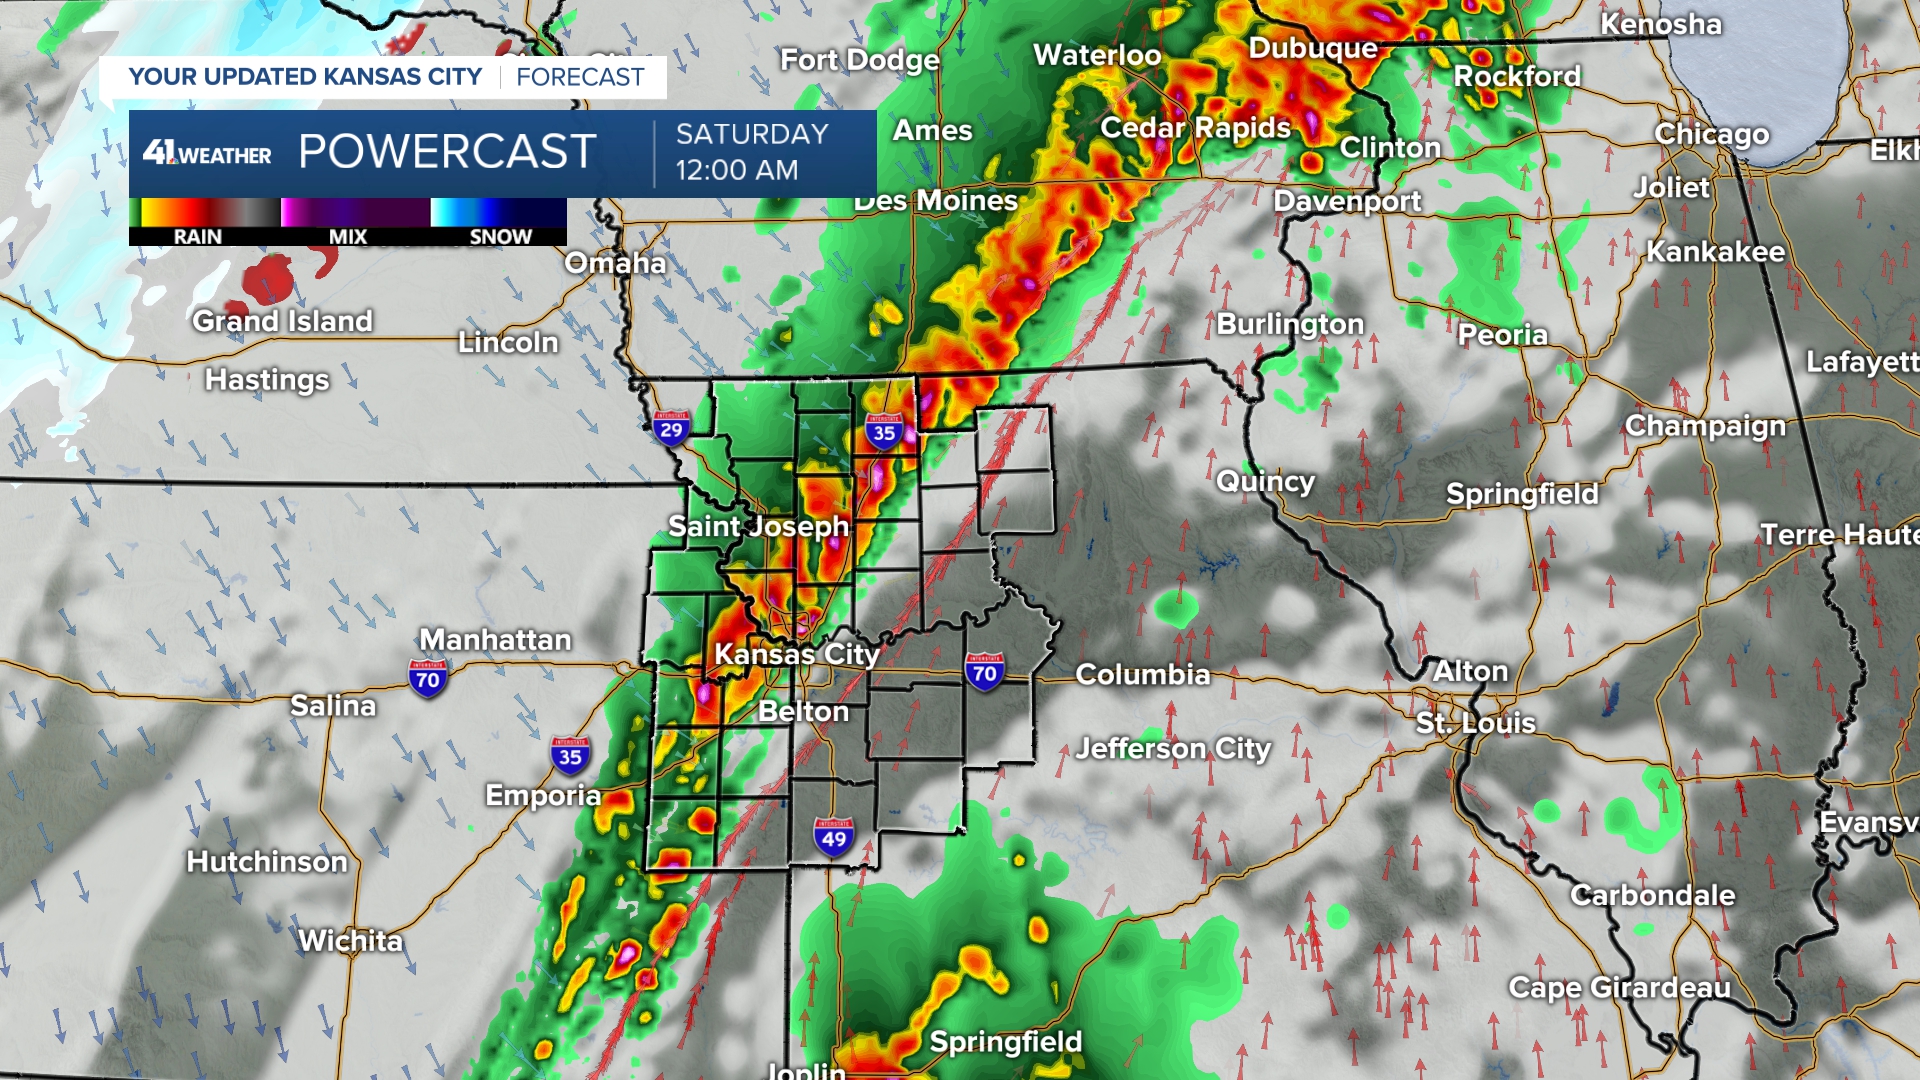Screen dimensions: 1920x1080
Task: Click the mix color scale bar
Action: click(354, 212)
